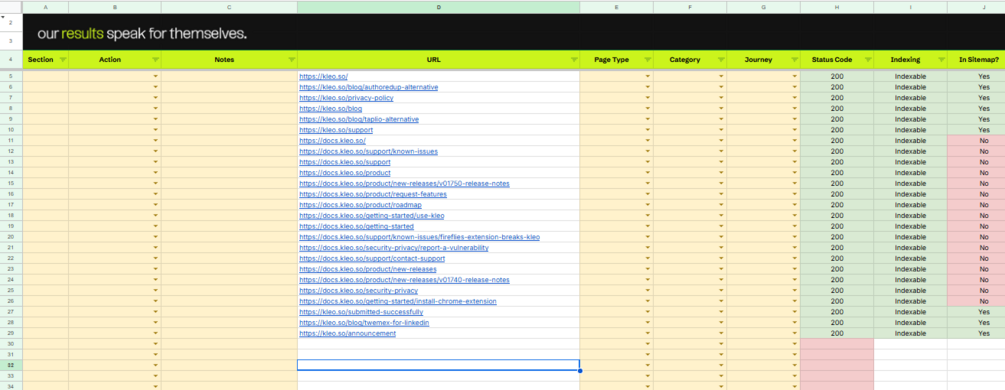Open the taplio-alternative blog link
Image resolution: width=1005 pixels, height=390 pixels.
359,119
